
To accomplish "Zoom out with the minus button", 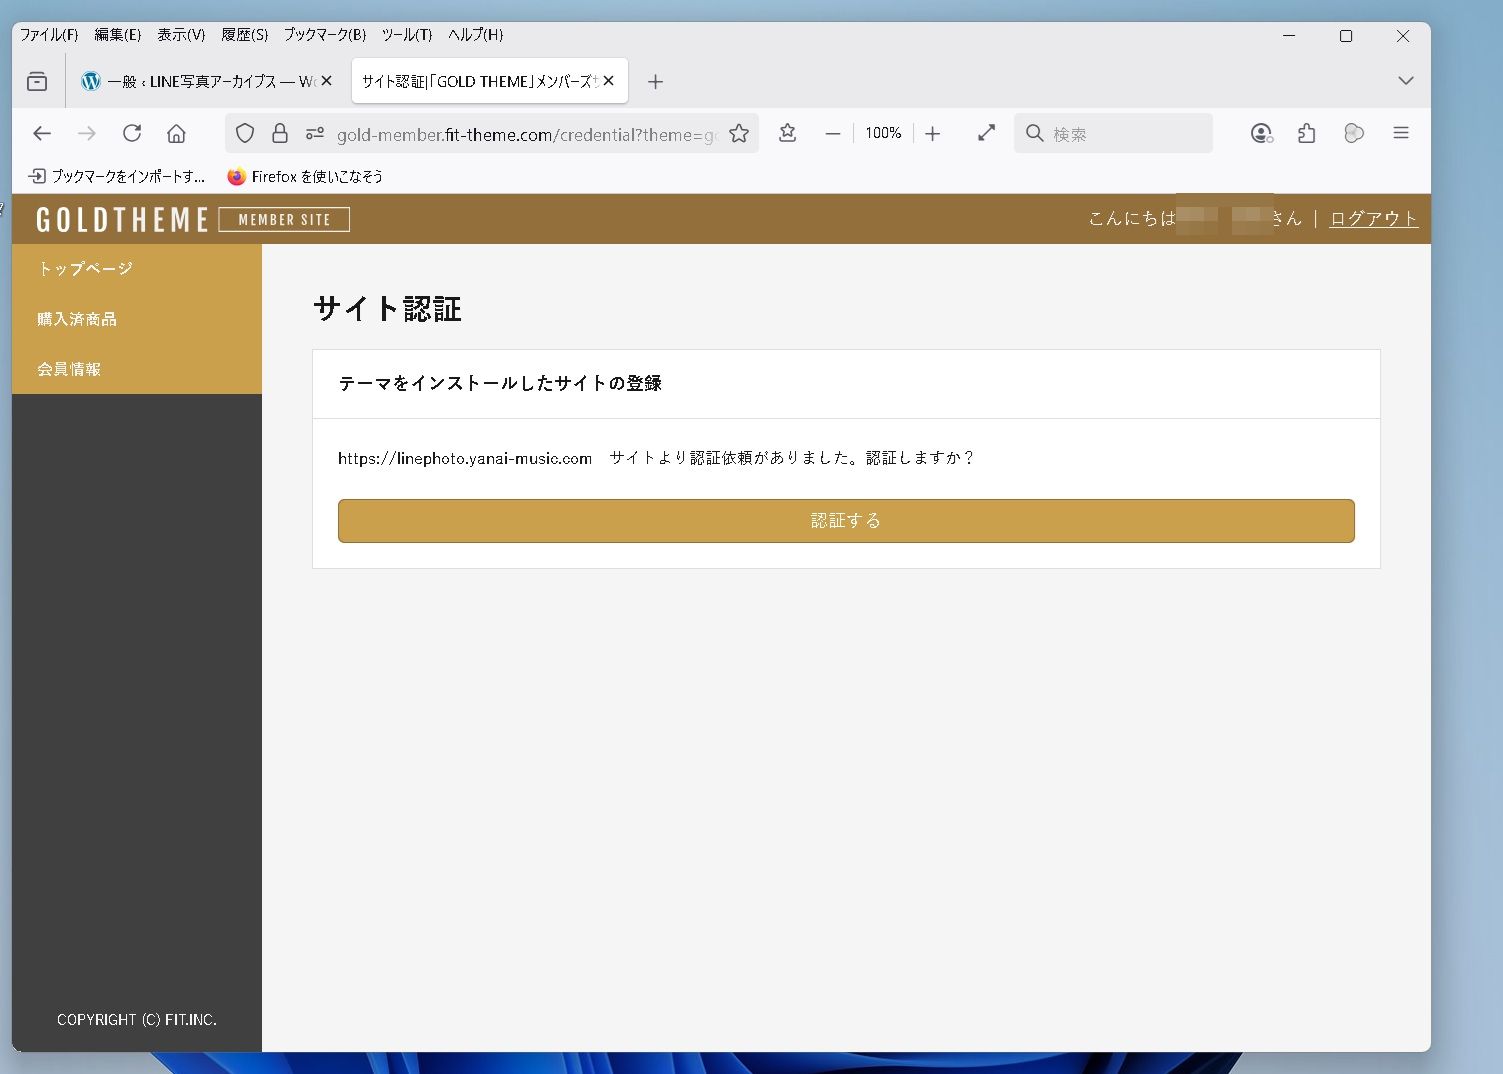I will pos(832,133).
